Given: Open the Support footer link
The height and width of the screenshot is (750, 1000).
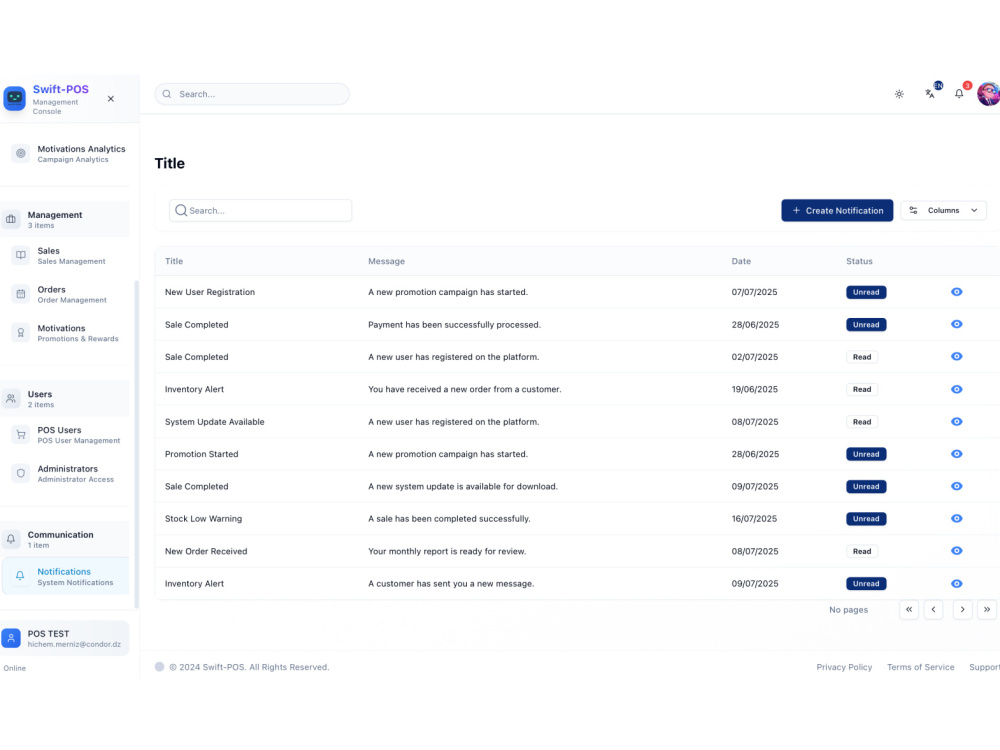Looking at the screenshot, I should click(x=984, y=667).
